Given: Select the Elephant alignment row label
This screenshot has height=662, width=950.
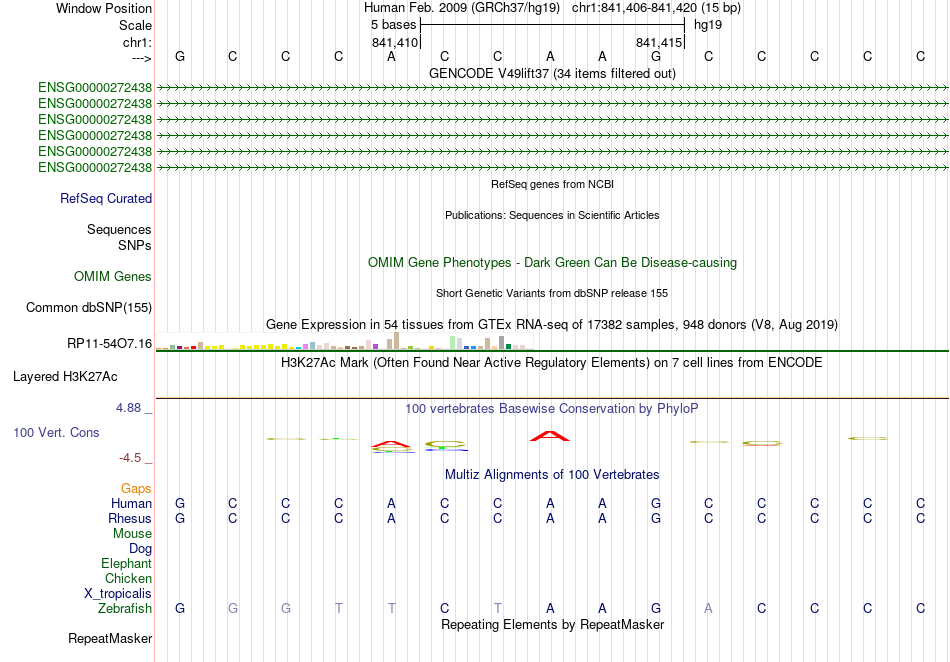Looking at the screenshot, I should coord(127,563).
